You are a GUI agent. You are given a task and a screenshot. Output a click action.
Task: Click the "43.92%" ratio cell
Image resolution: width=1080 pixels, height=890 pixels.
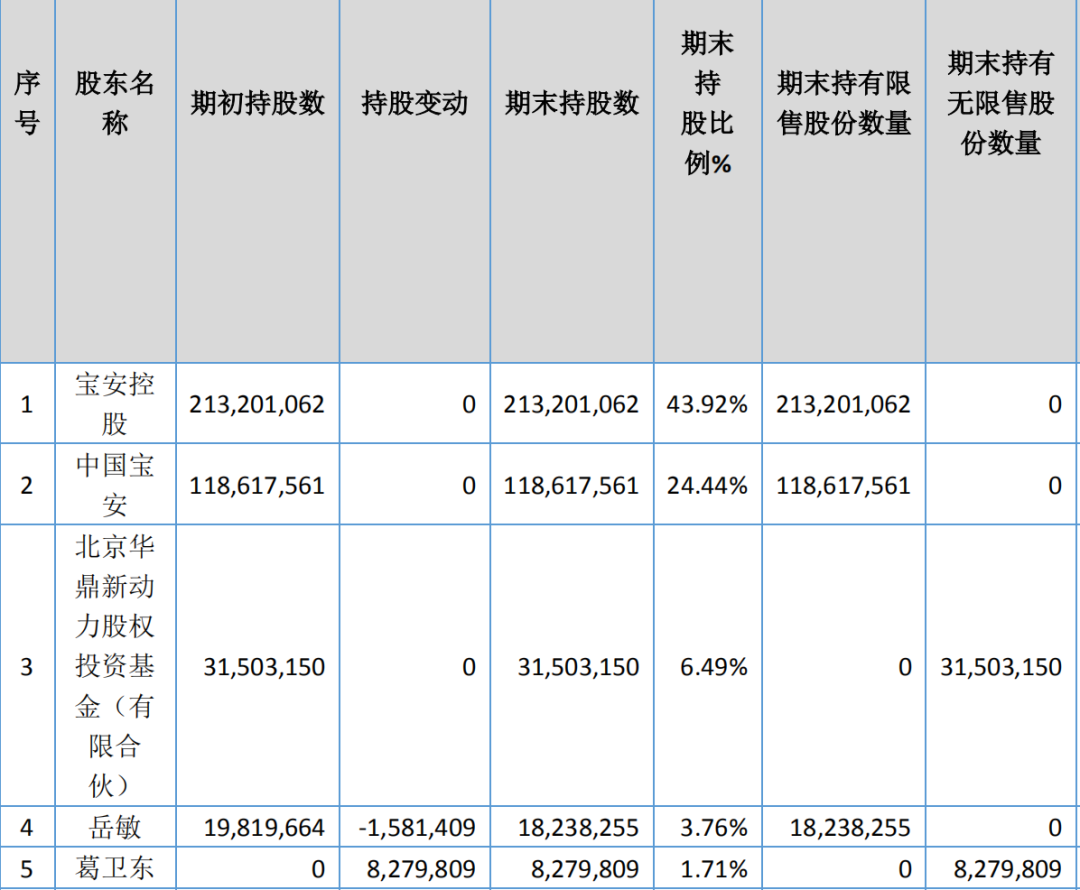click(x=707, y=404)
